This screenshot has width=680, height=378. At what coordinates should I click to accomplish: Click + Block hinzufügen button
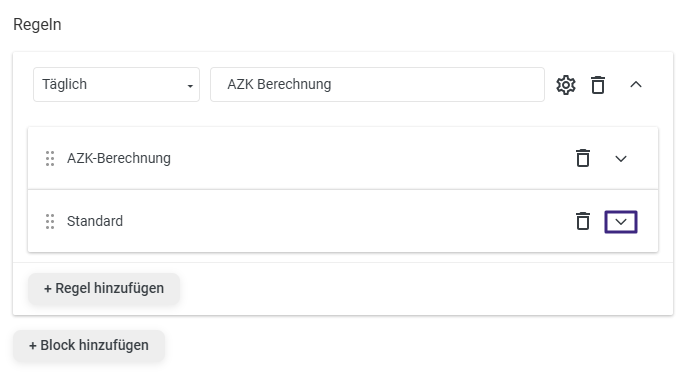click(89, 345)
